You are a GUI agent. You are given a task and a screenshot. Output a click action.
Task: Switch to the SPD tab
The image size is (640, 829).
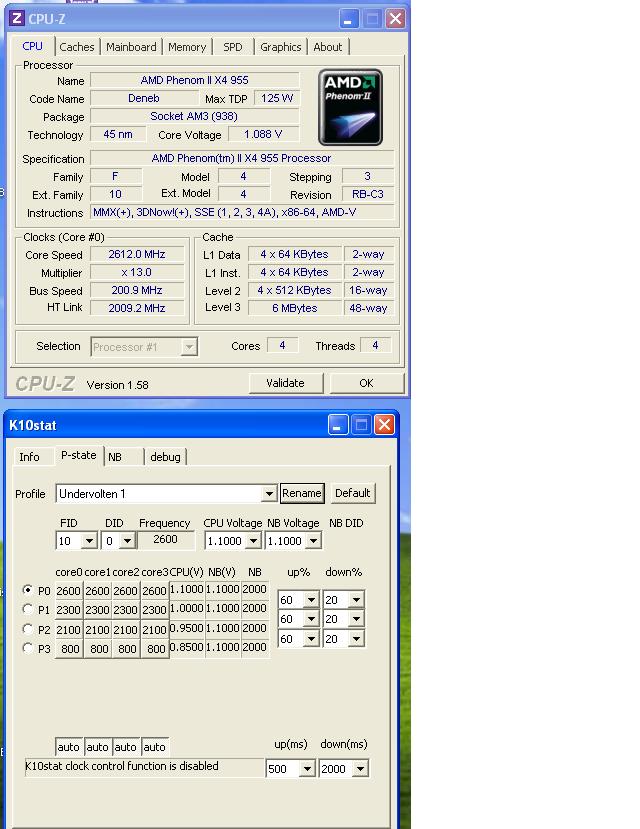point(233,47)
